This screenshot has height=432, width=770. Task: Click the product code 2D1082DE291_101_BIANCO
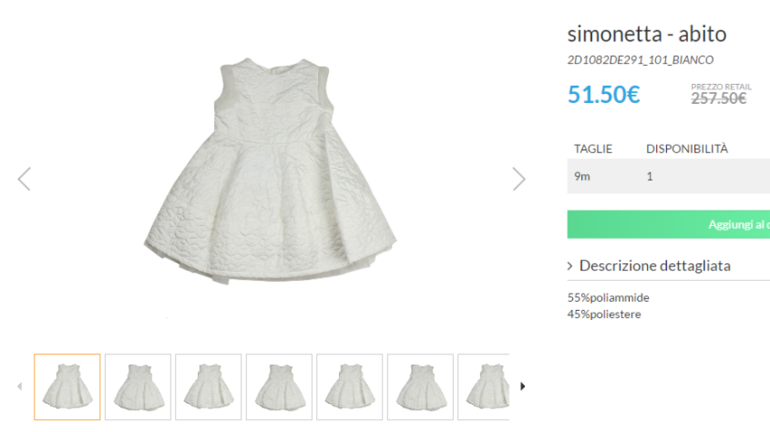click(x=640, y=60)
